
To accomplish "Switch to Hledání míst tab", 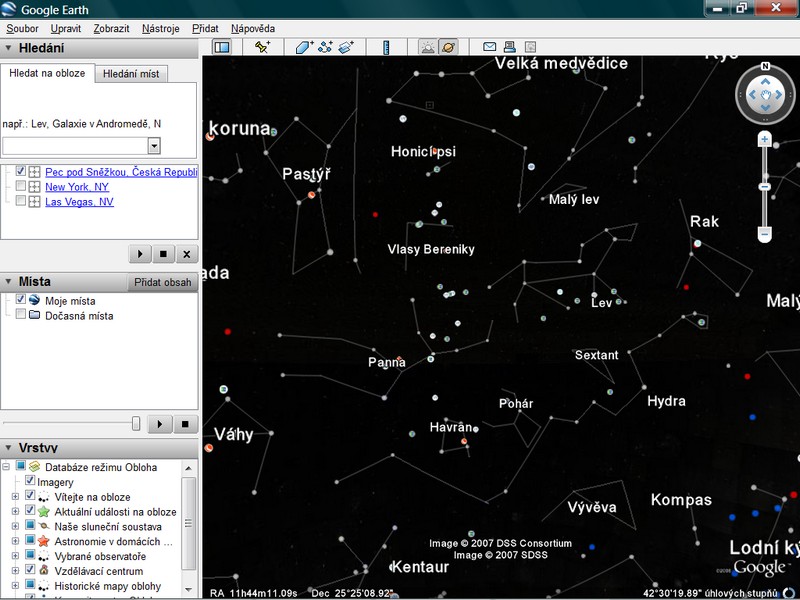I will (x=131, y=74).
